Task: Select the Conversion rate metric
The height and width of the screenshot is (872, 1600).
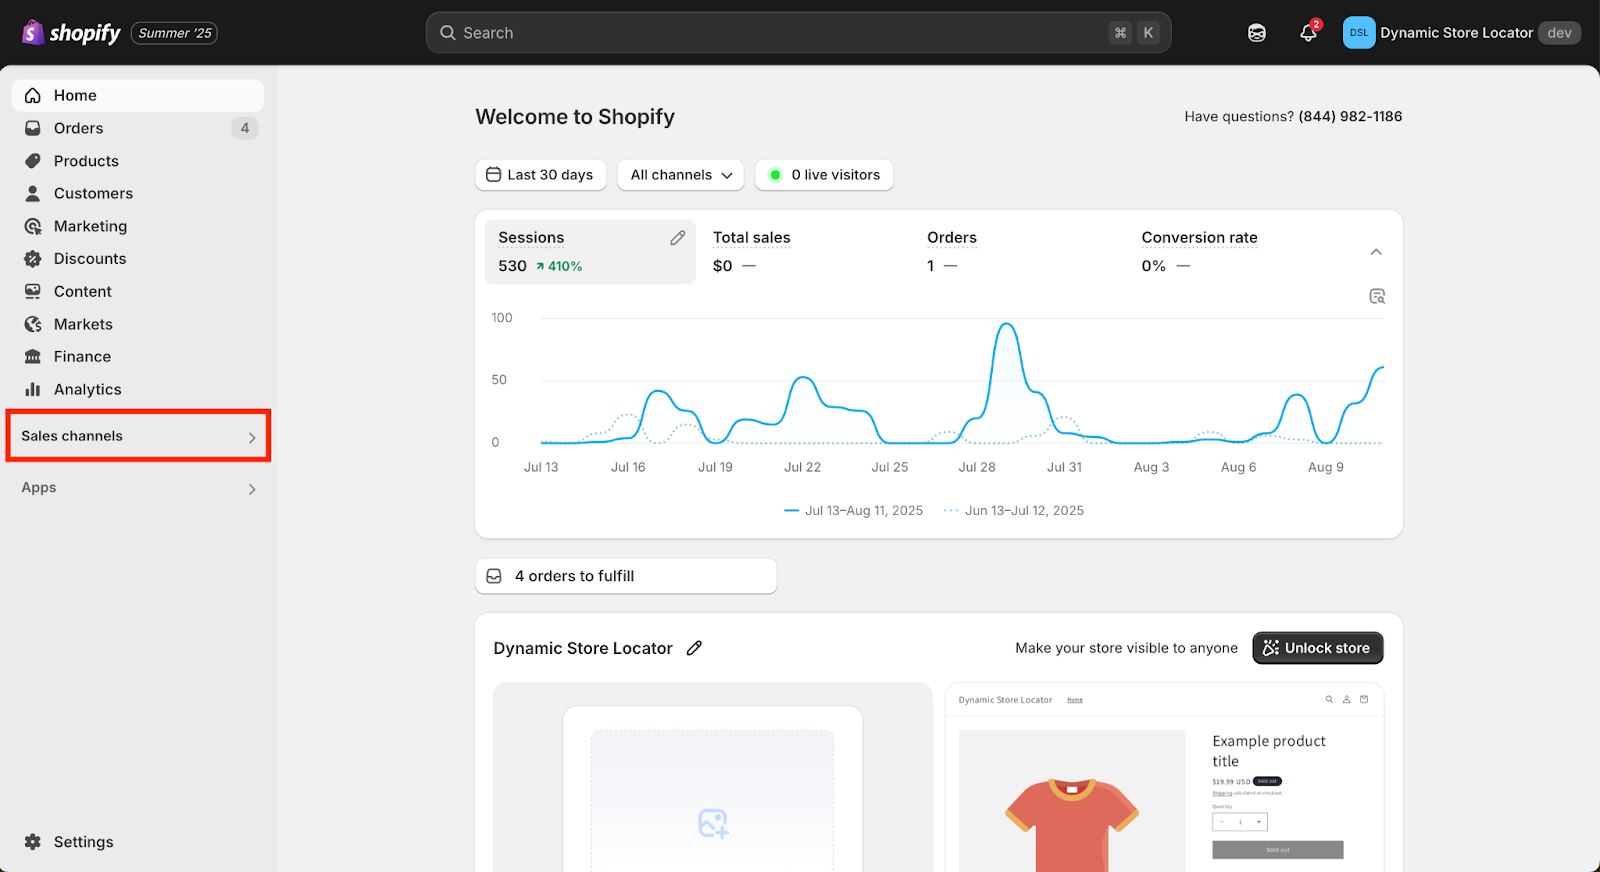Action: pos(1235,252)
